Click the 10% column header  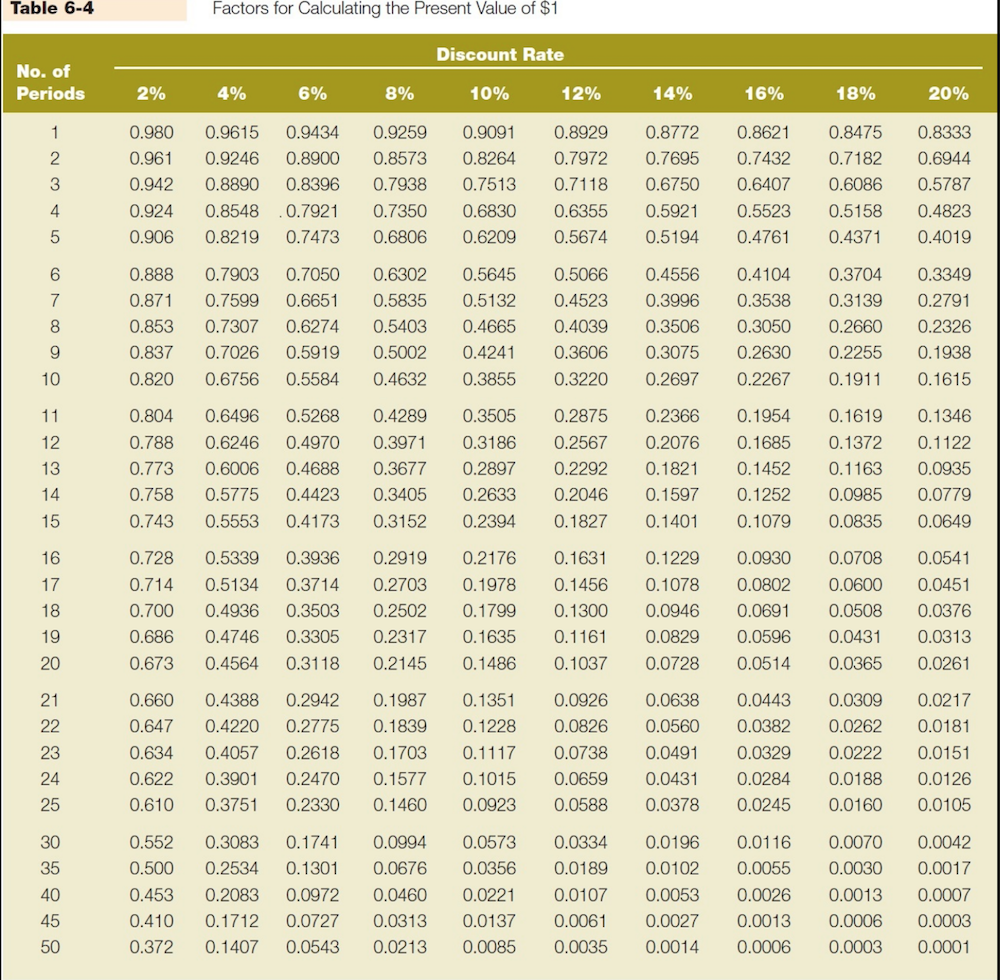(489, 94)
